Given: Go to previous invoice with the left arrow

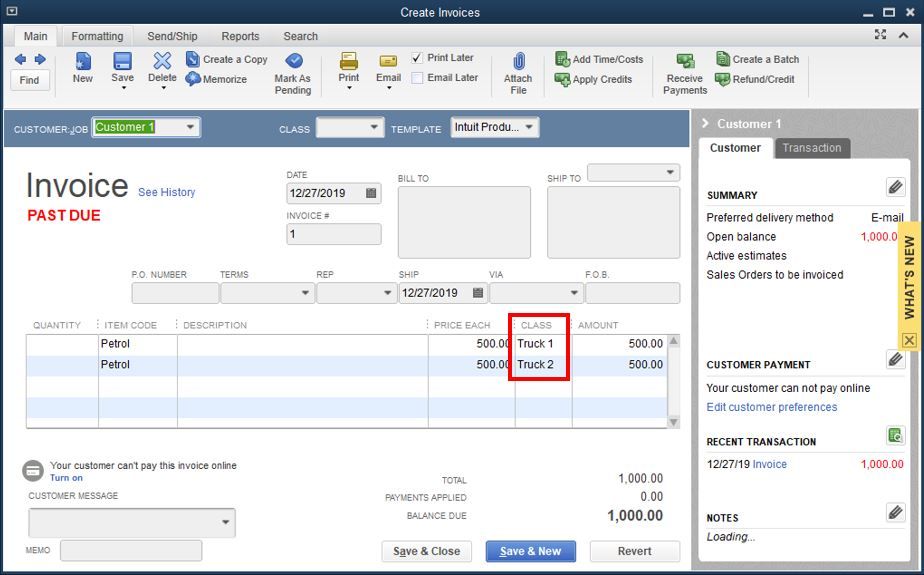Looking at the screenshot, I should coord(20,59).
